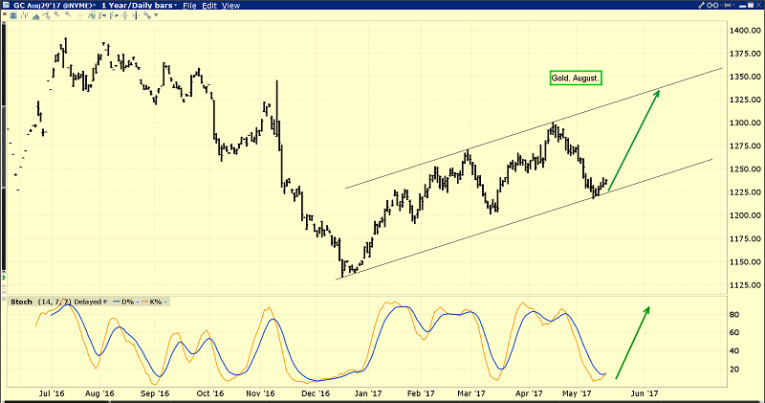
Task: Toggle the K% orange line legend
Action: pyautogui.click(x=151, y=301)
